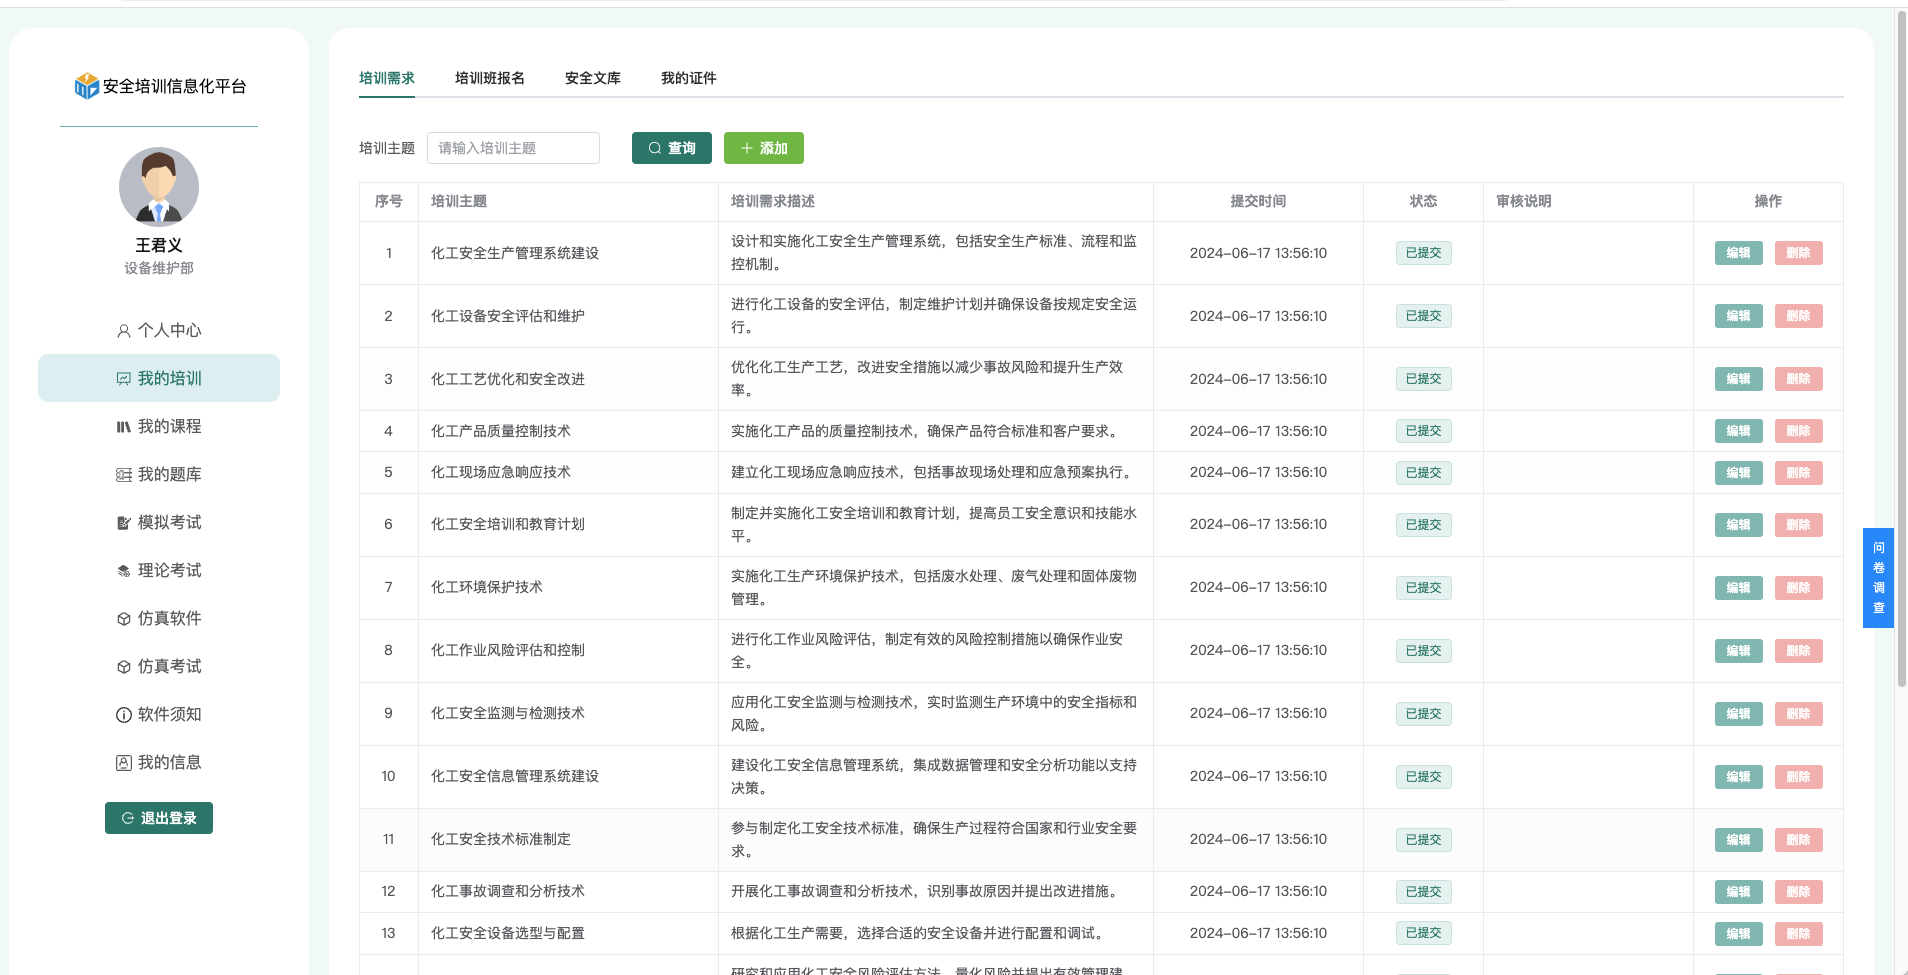Click the green 添加 button

(x=763, y=148)
